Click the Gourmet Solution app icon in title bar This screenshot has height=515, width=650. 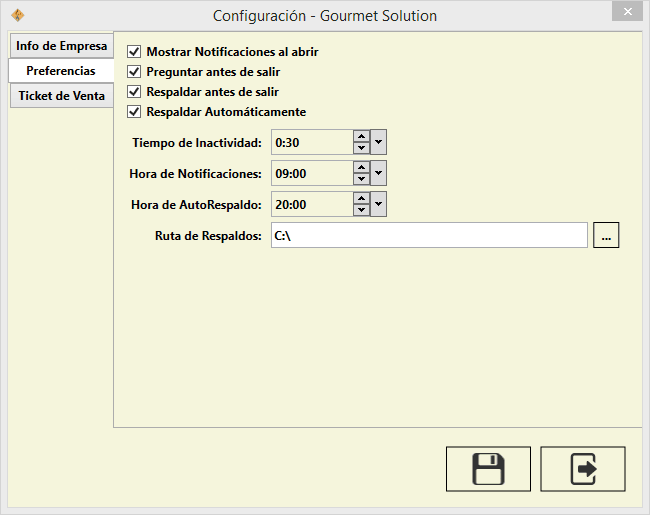[17, 15]
